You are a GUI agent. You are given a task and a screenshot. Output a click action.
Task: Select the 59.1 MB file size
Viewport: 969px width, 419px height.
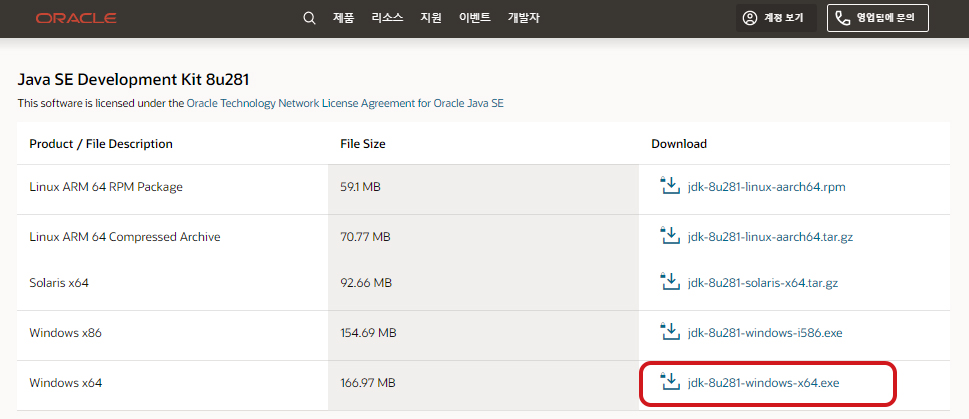pyautogui.click(x=360, y=186)
